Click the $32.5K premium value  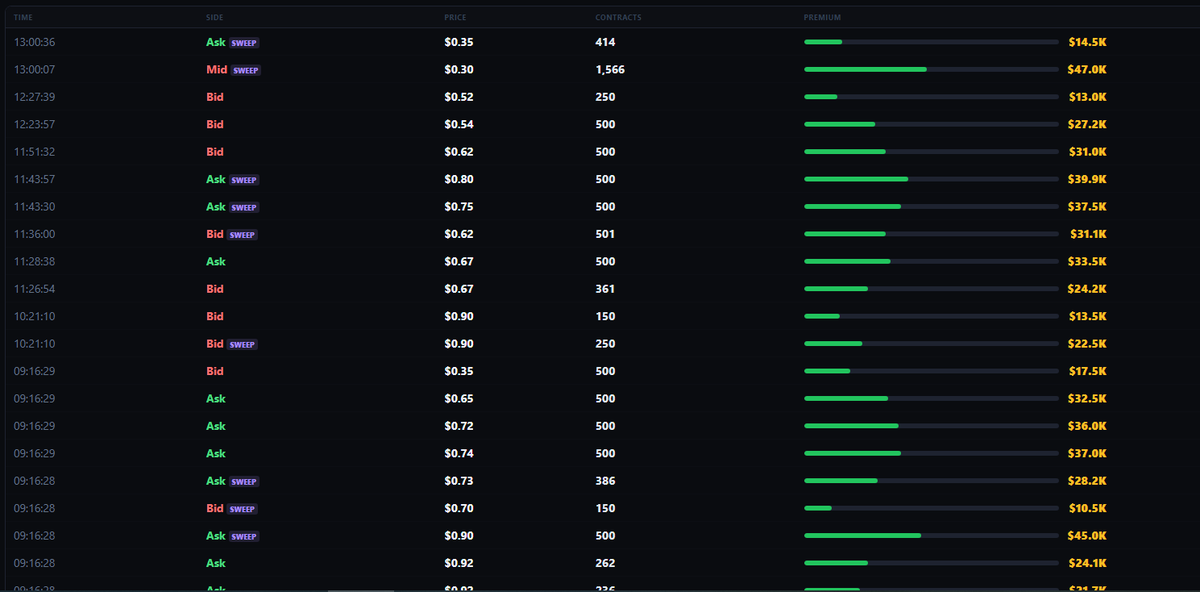pyautogui.click(x=1087, y=399)
